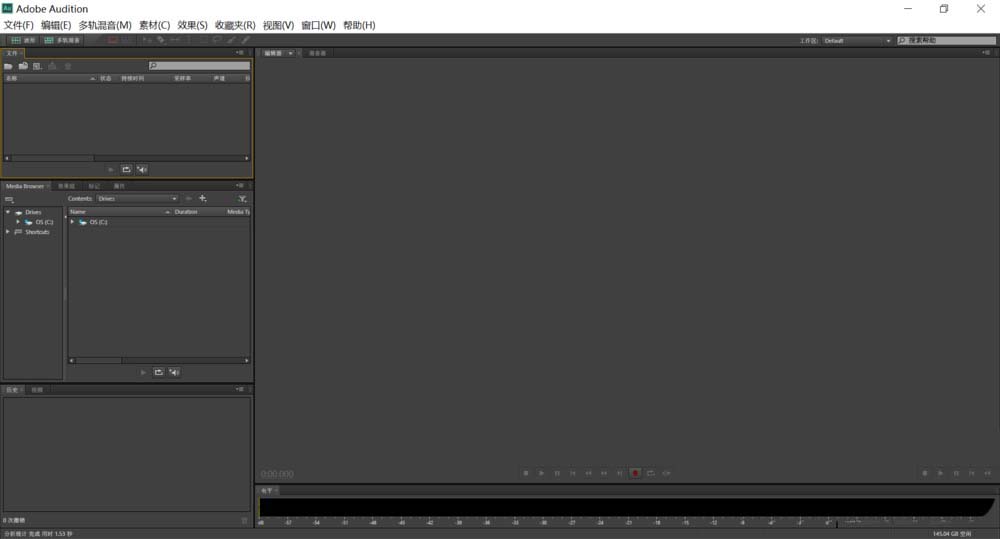Viewport: 1000px width, 539px height.
Task: Click the 搜索帮助 search box
Action: coord(946,40)
